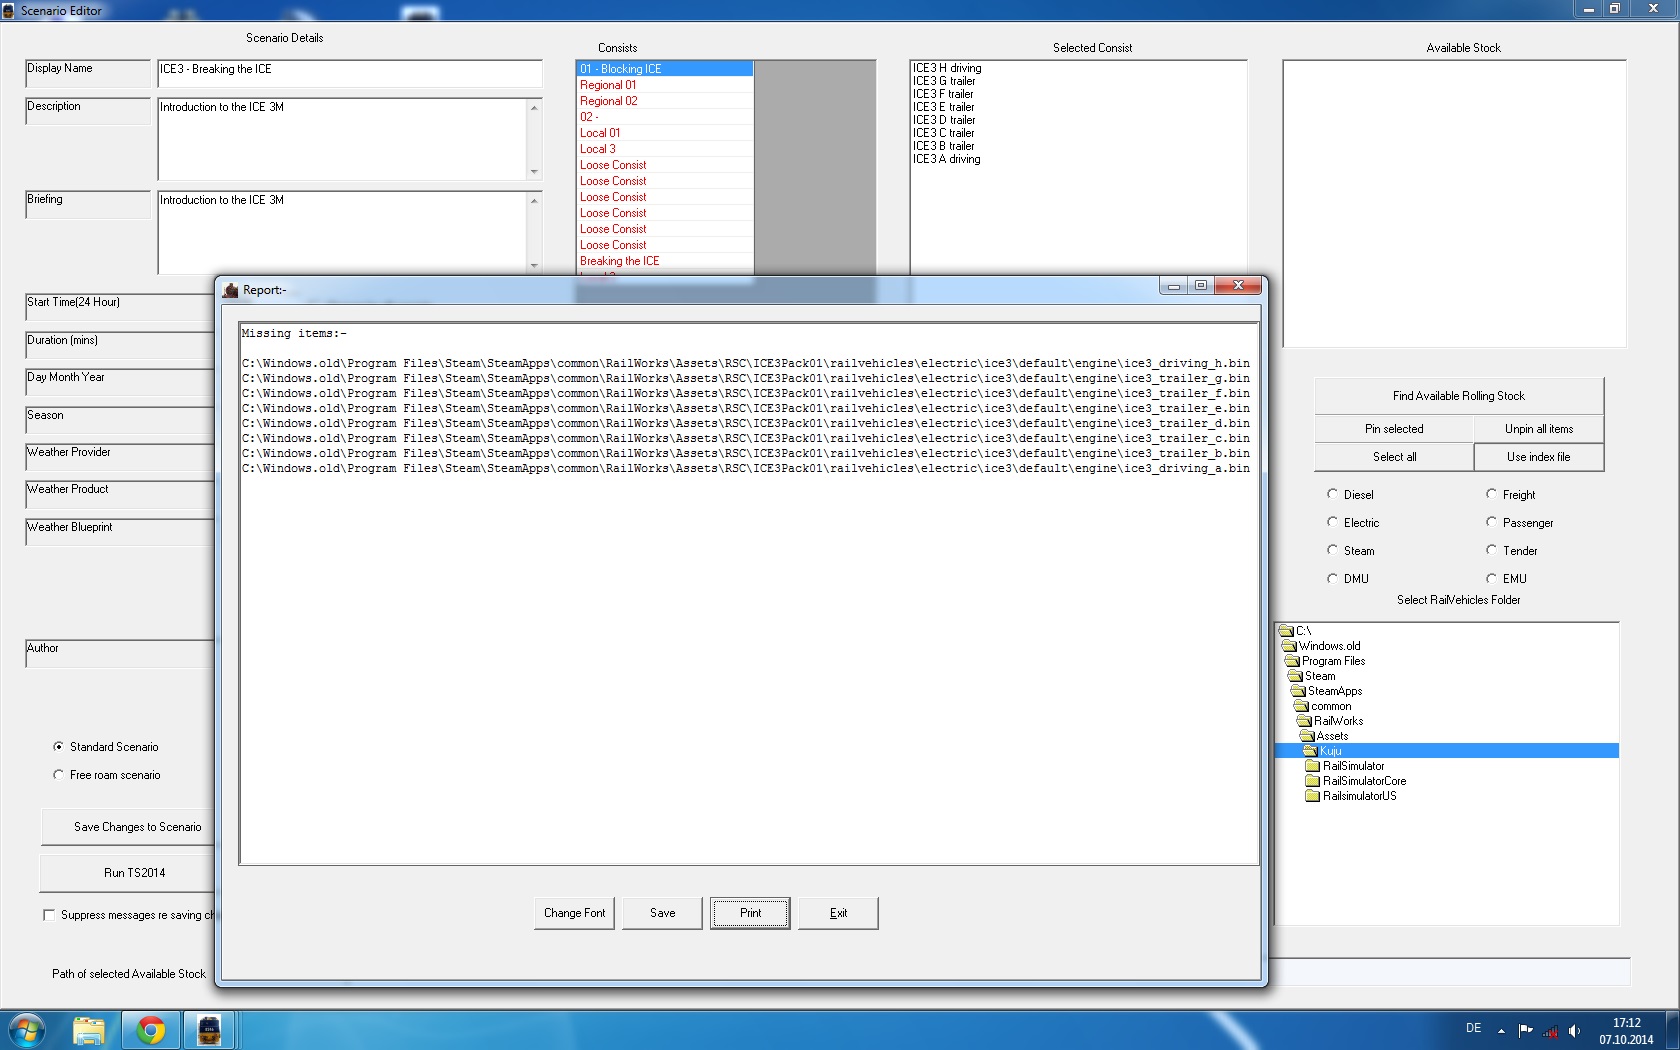
Task: Toggle Suppress messages checkbox
Action: (x=49, y=915)
